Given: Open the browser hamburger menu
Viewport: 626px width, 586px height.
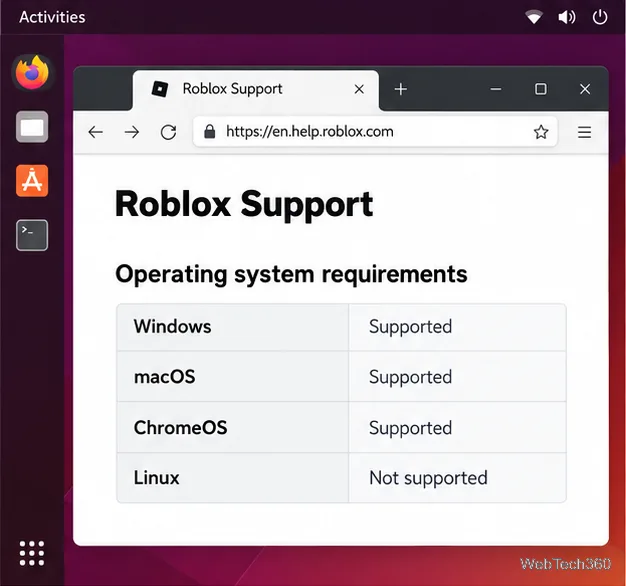Looking at the screenshot, I should tap(584, 132).
